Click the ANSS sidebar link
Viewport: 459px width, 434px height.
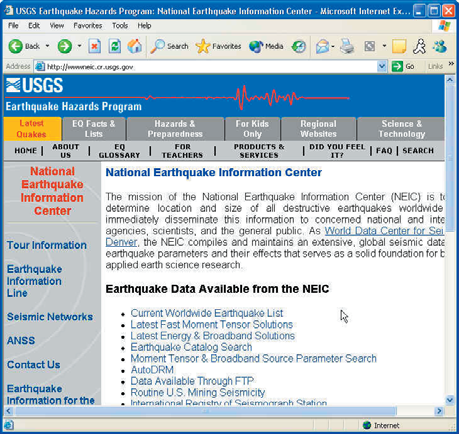coord(21,340)
